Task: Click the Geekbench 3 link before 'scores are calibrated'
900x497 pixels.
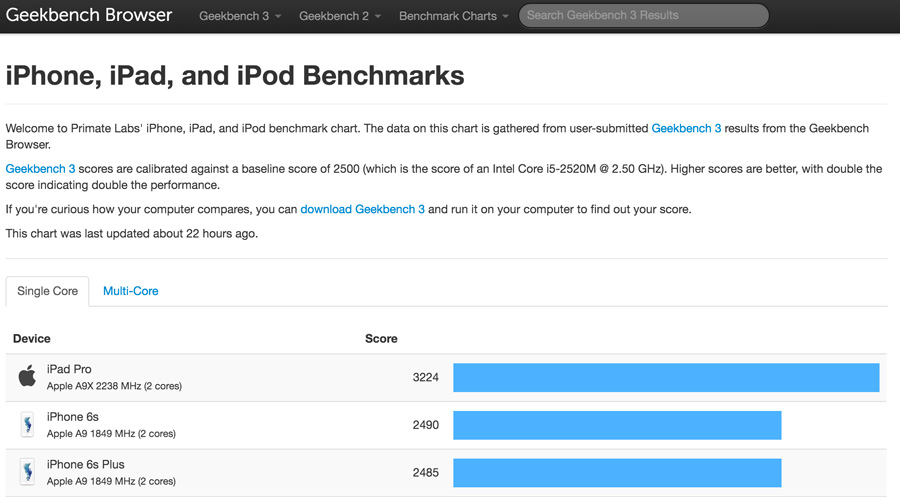Action: [40, 169]
